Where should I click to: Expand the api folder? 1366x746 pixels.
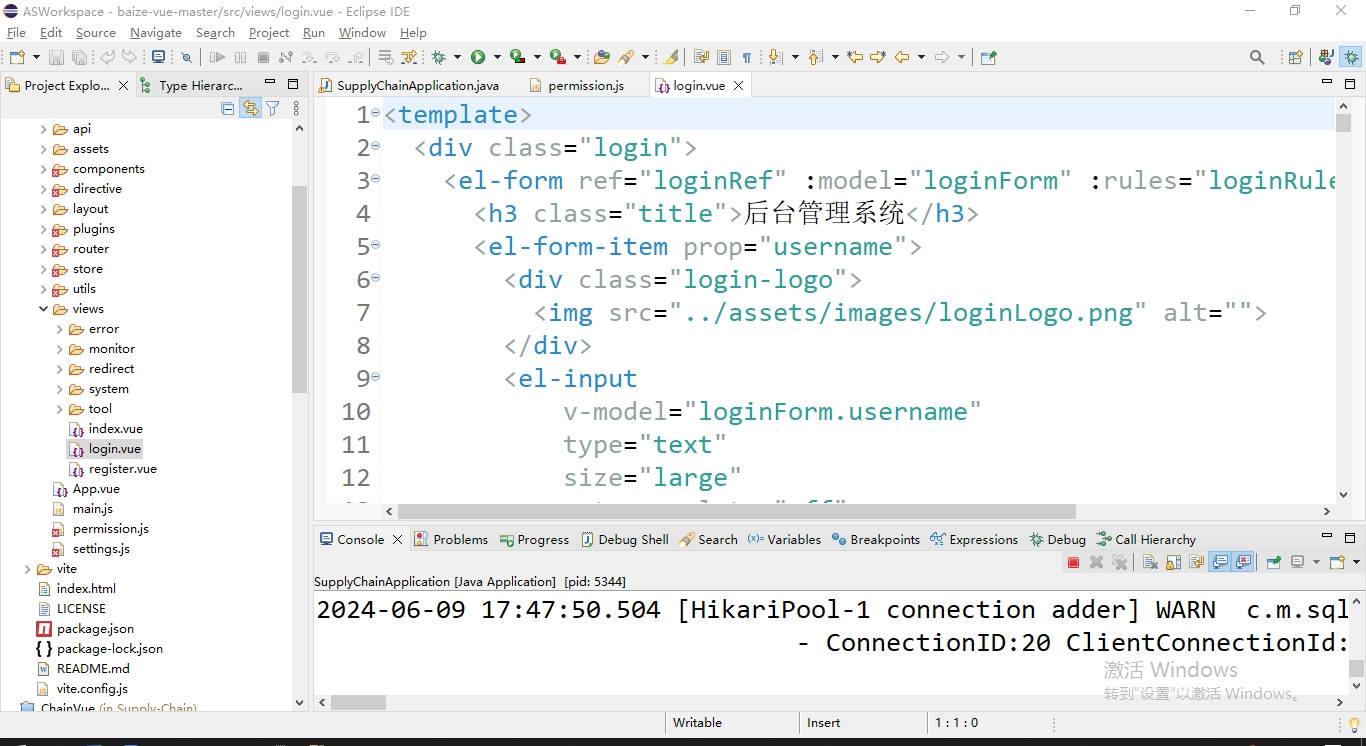(x=43, y=129)
